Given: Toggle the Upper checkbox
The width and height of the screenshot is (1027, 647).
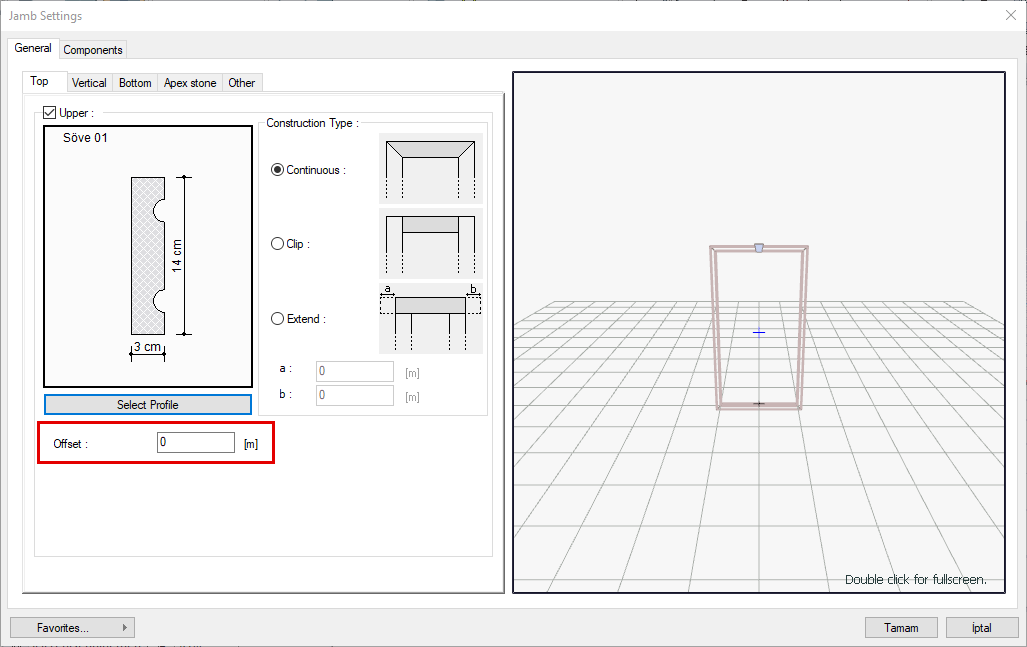Looking at the screenshot, I should pyautogui.click(x=50, y=113).
